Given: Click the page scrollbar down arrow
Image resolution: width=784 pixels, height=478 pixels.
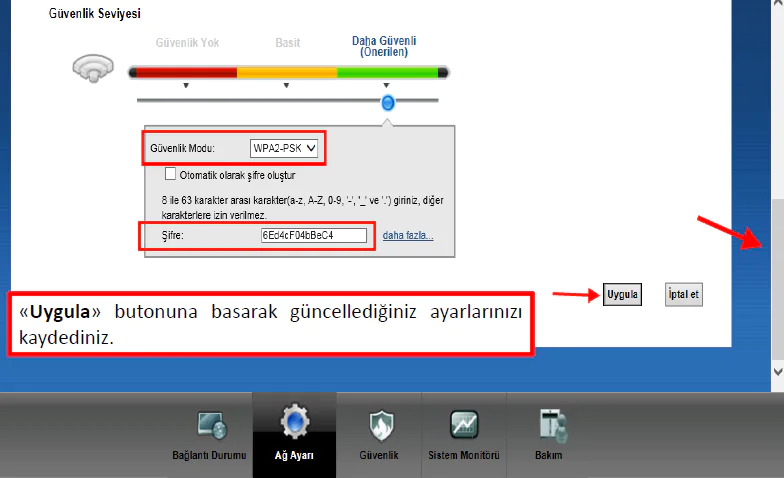Looking at the screenshot, I should [778, 372].
